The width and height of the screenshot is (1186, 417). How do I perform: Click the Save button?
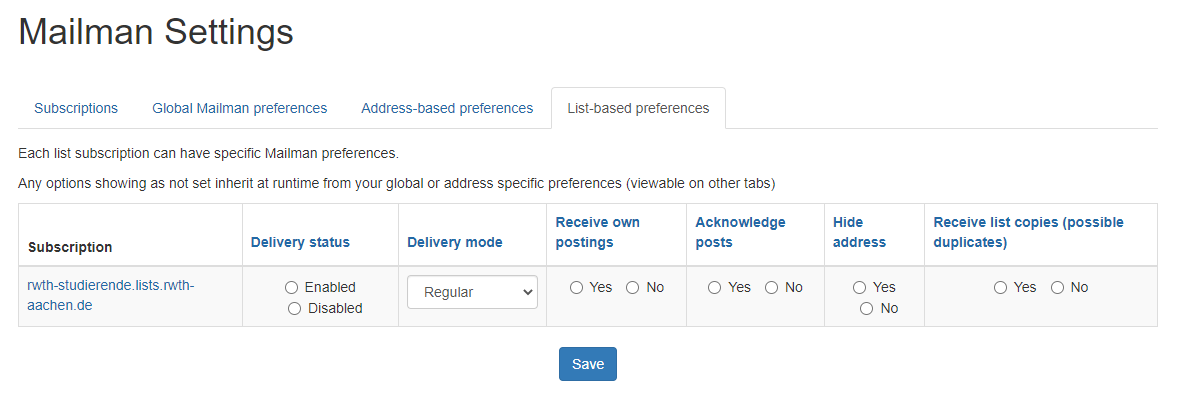[588, 364]
